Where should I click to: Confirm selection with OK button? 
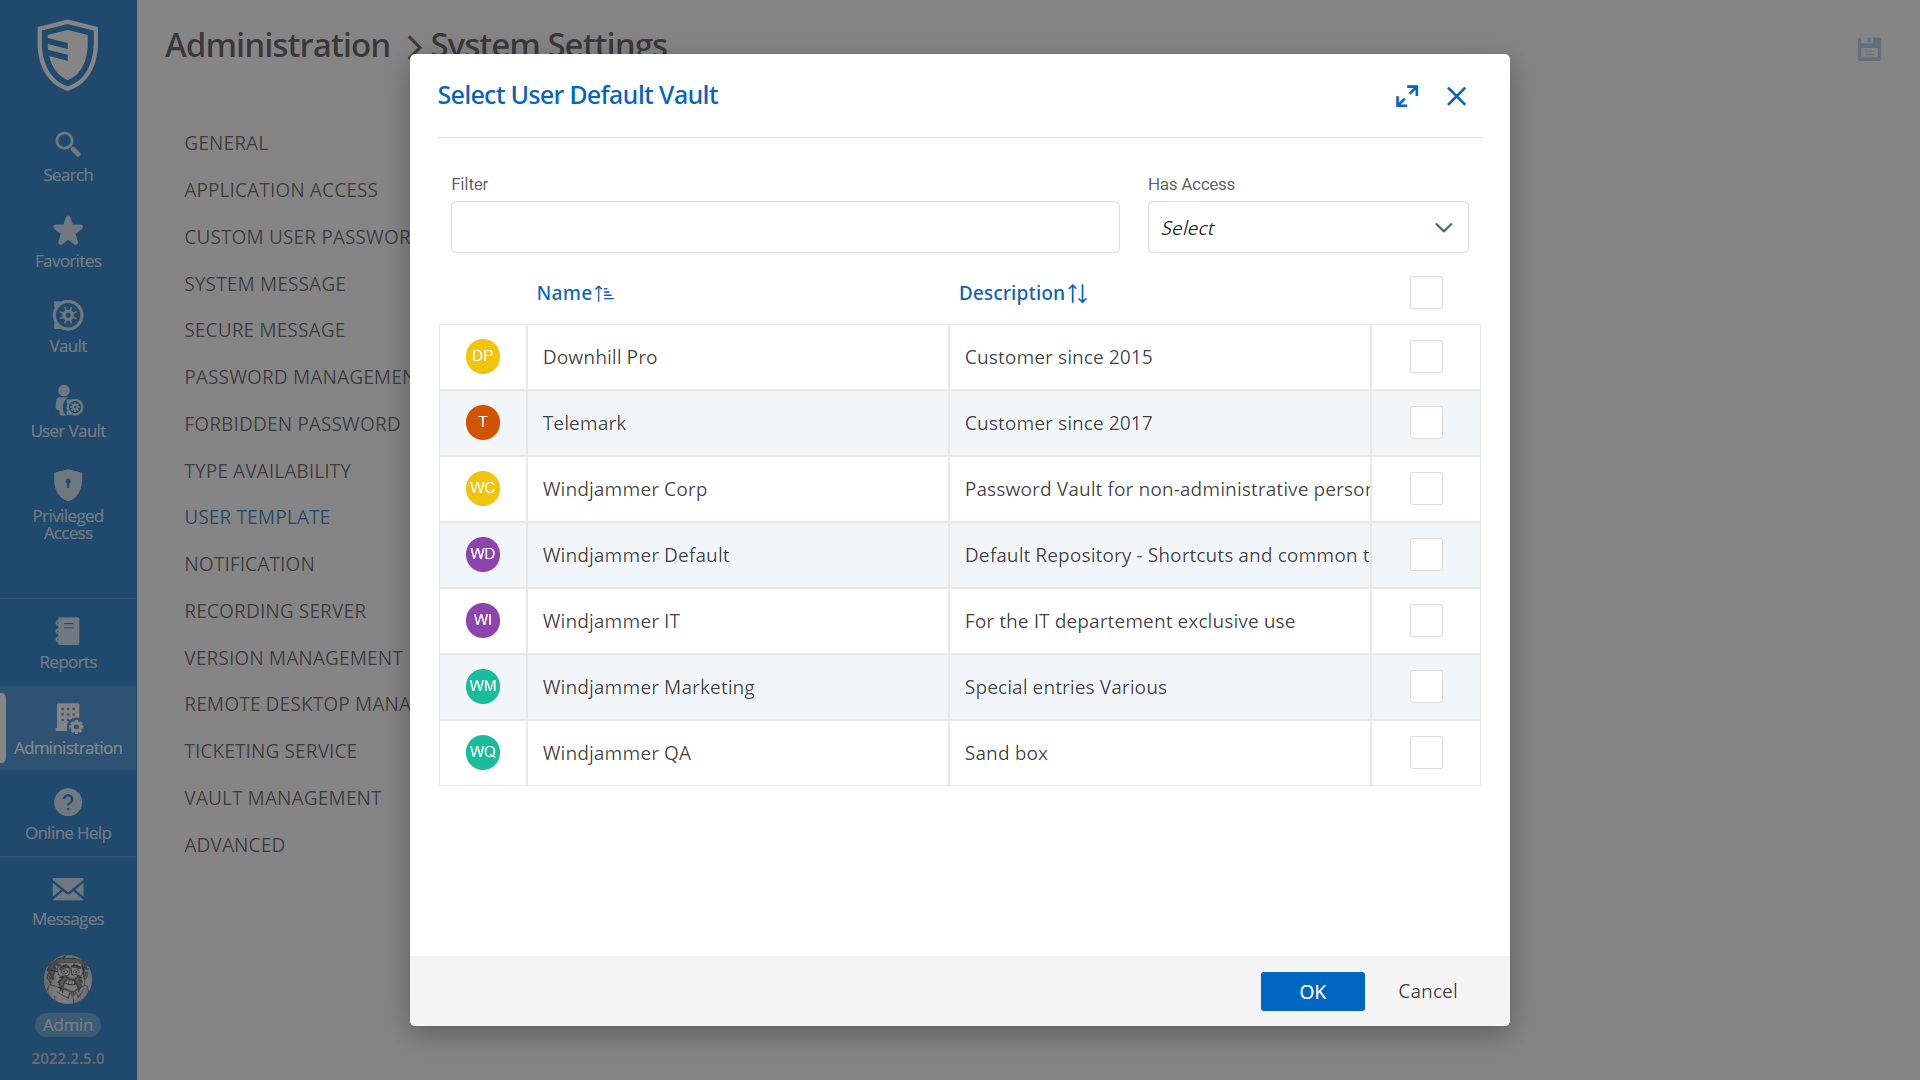pyautogui.click(x=1312, y=991)
